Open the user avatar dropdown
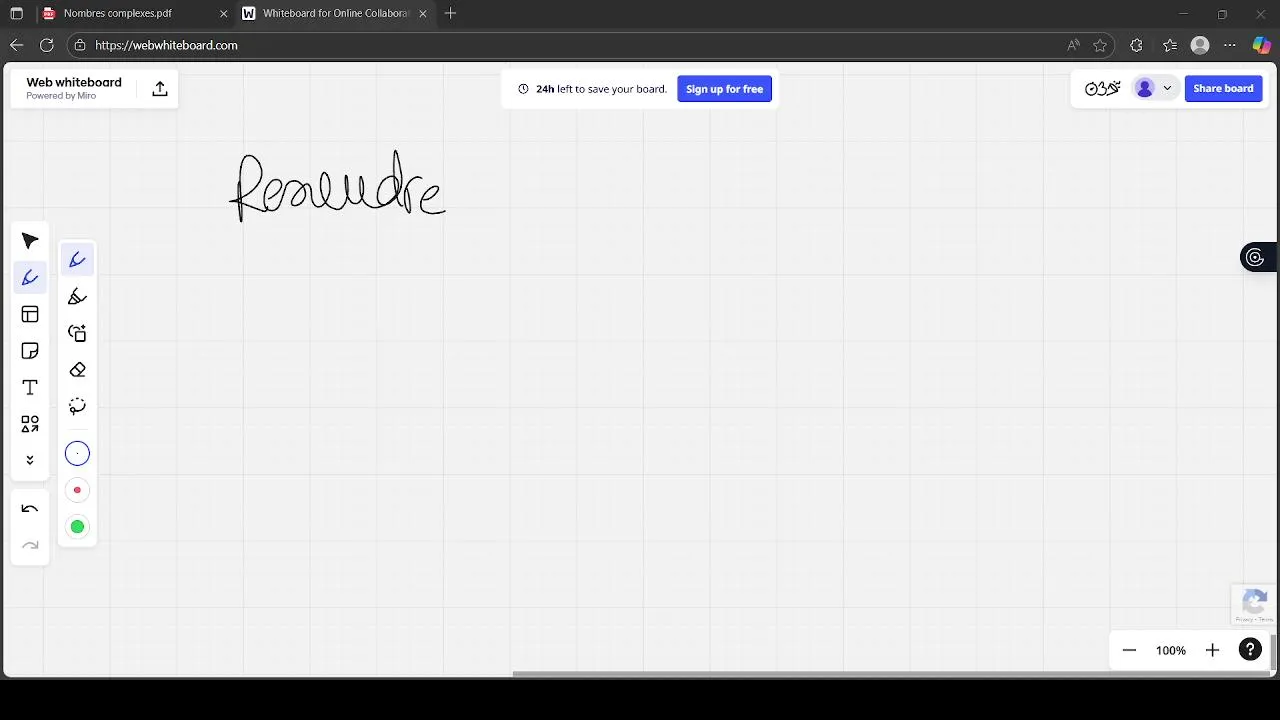The image size is (1280, 720). 1153,88
